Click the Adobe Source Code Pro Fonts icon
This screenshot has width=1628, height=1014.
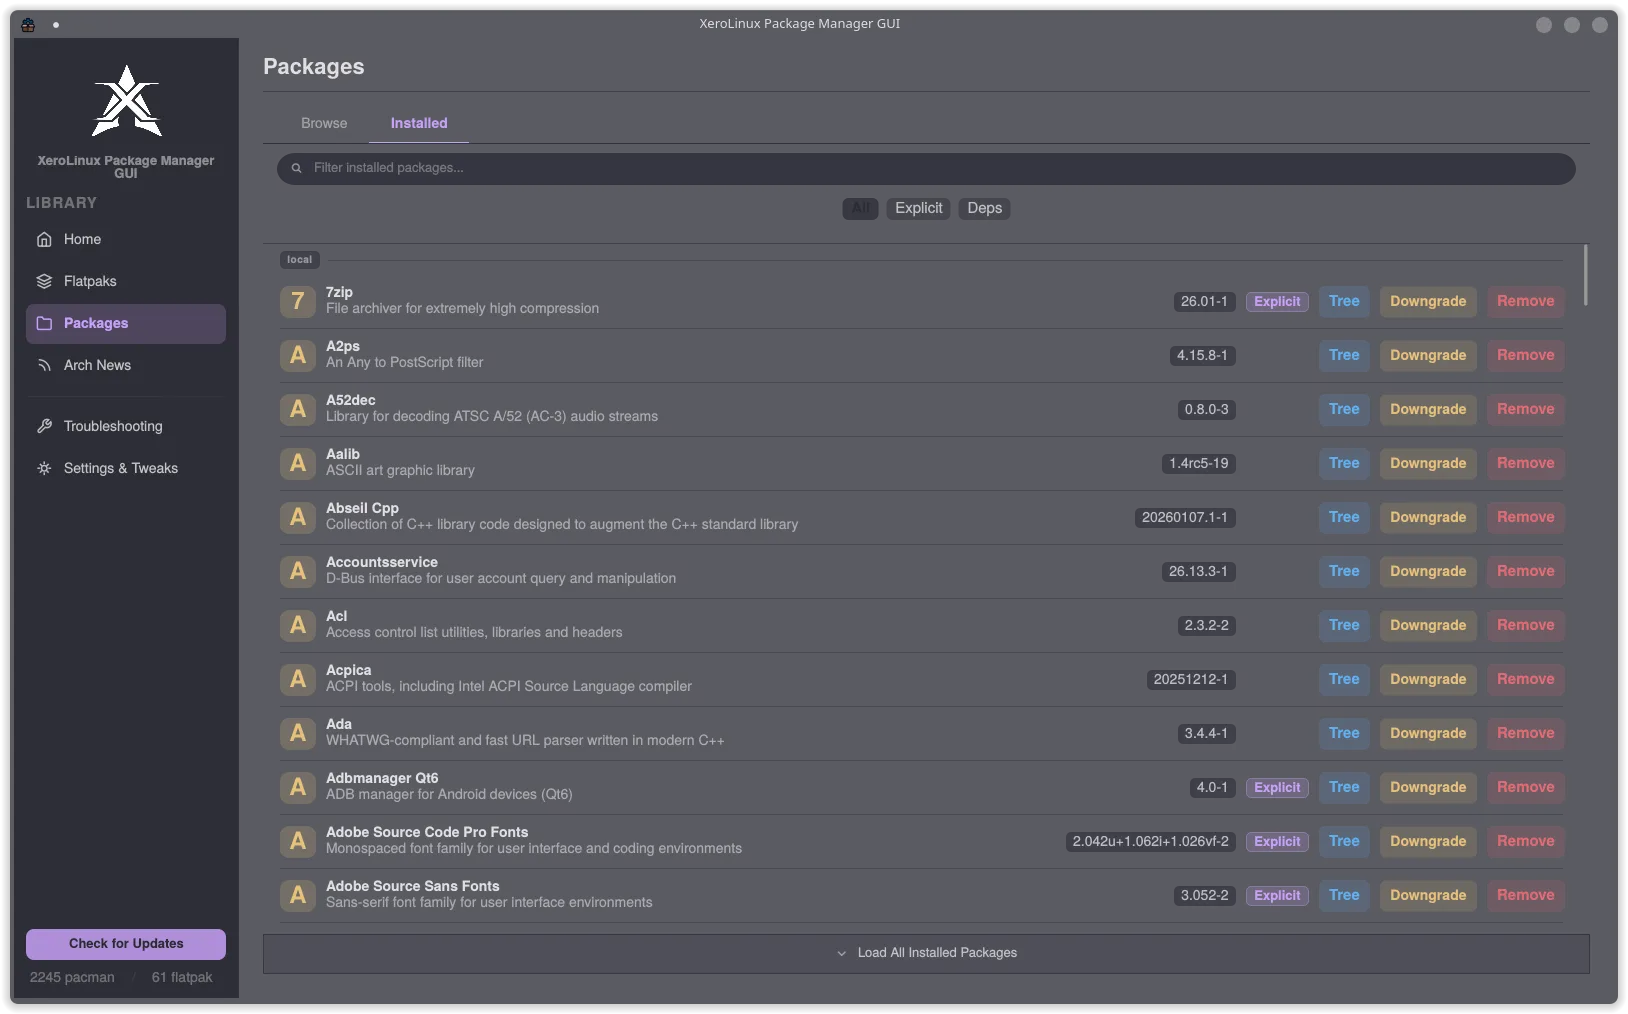pos(298,841)
